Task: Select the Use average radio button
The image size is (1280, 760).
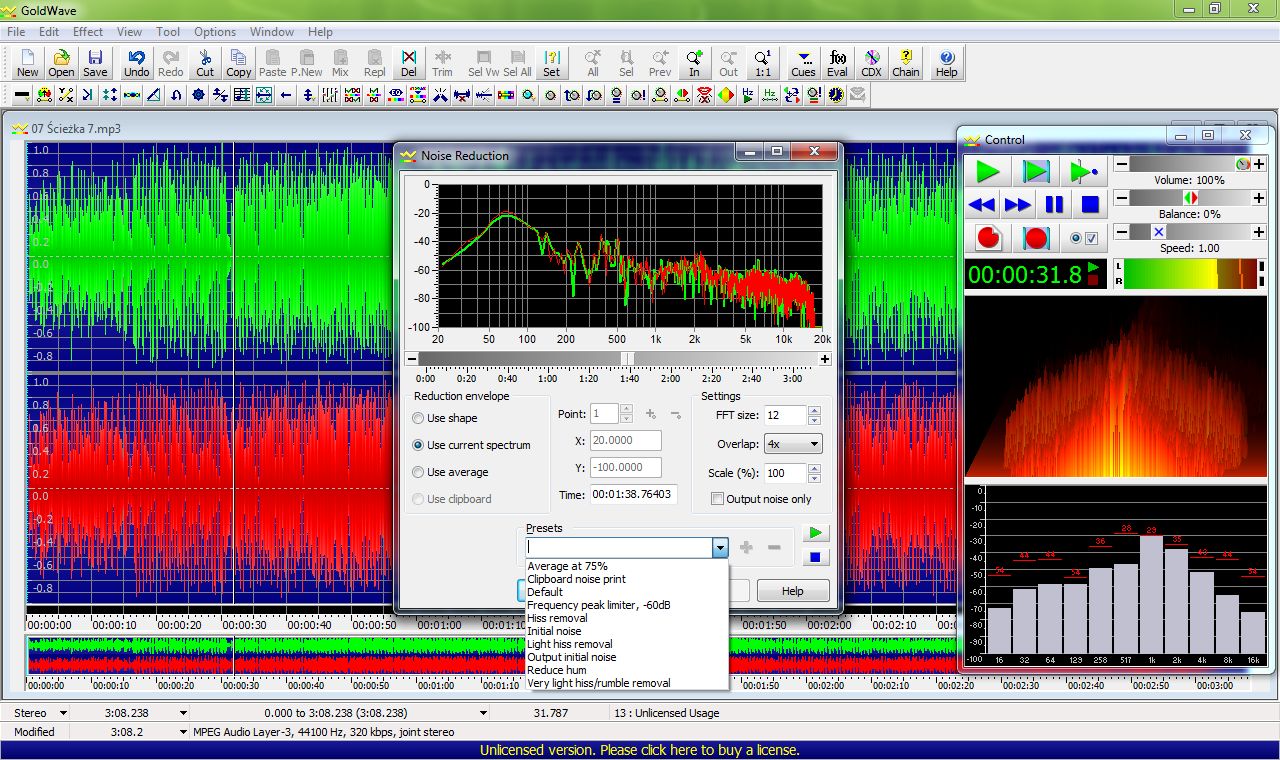Action: [x=450, y=472]
